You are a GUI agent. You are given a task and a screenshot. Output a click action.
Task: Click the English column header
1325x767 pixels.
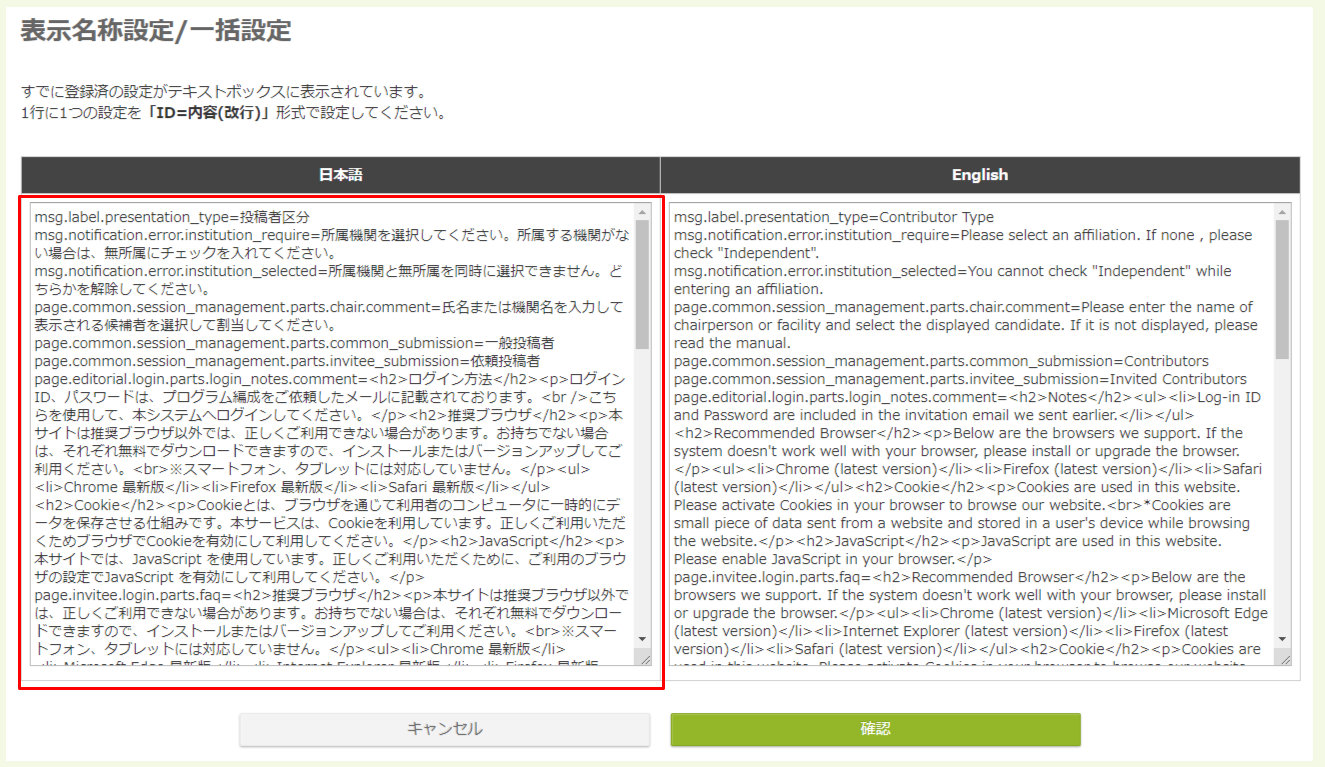click(980, 175)
